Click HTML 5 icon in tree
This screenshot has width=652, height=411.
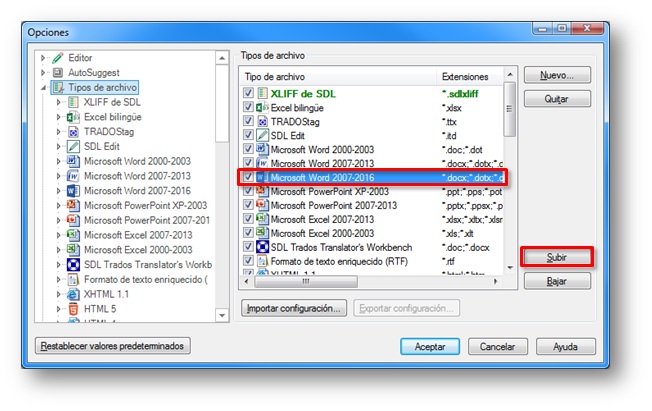(x=73, y=309)
